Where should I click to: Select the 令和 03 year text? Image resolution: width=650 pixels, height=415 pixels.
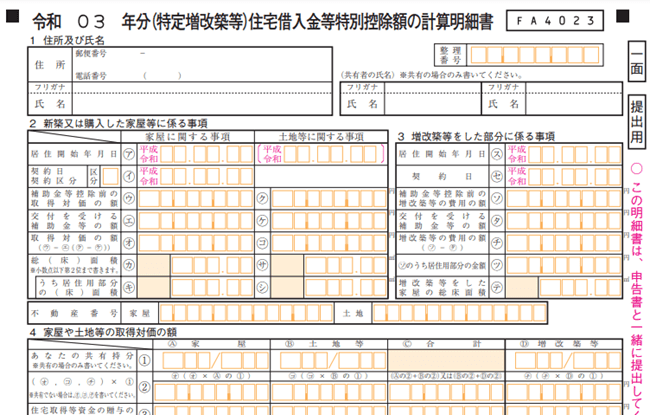(68, 22)
